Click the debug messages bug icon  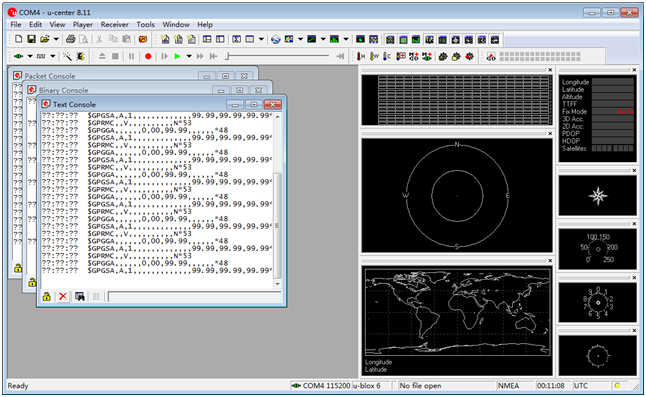pyautogui.click(x=80, y=56)
